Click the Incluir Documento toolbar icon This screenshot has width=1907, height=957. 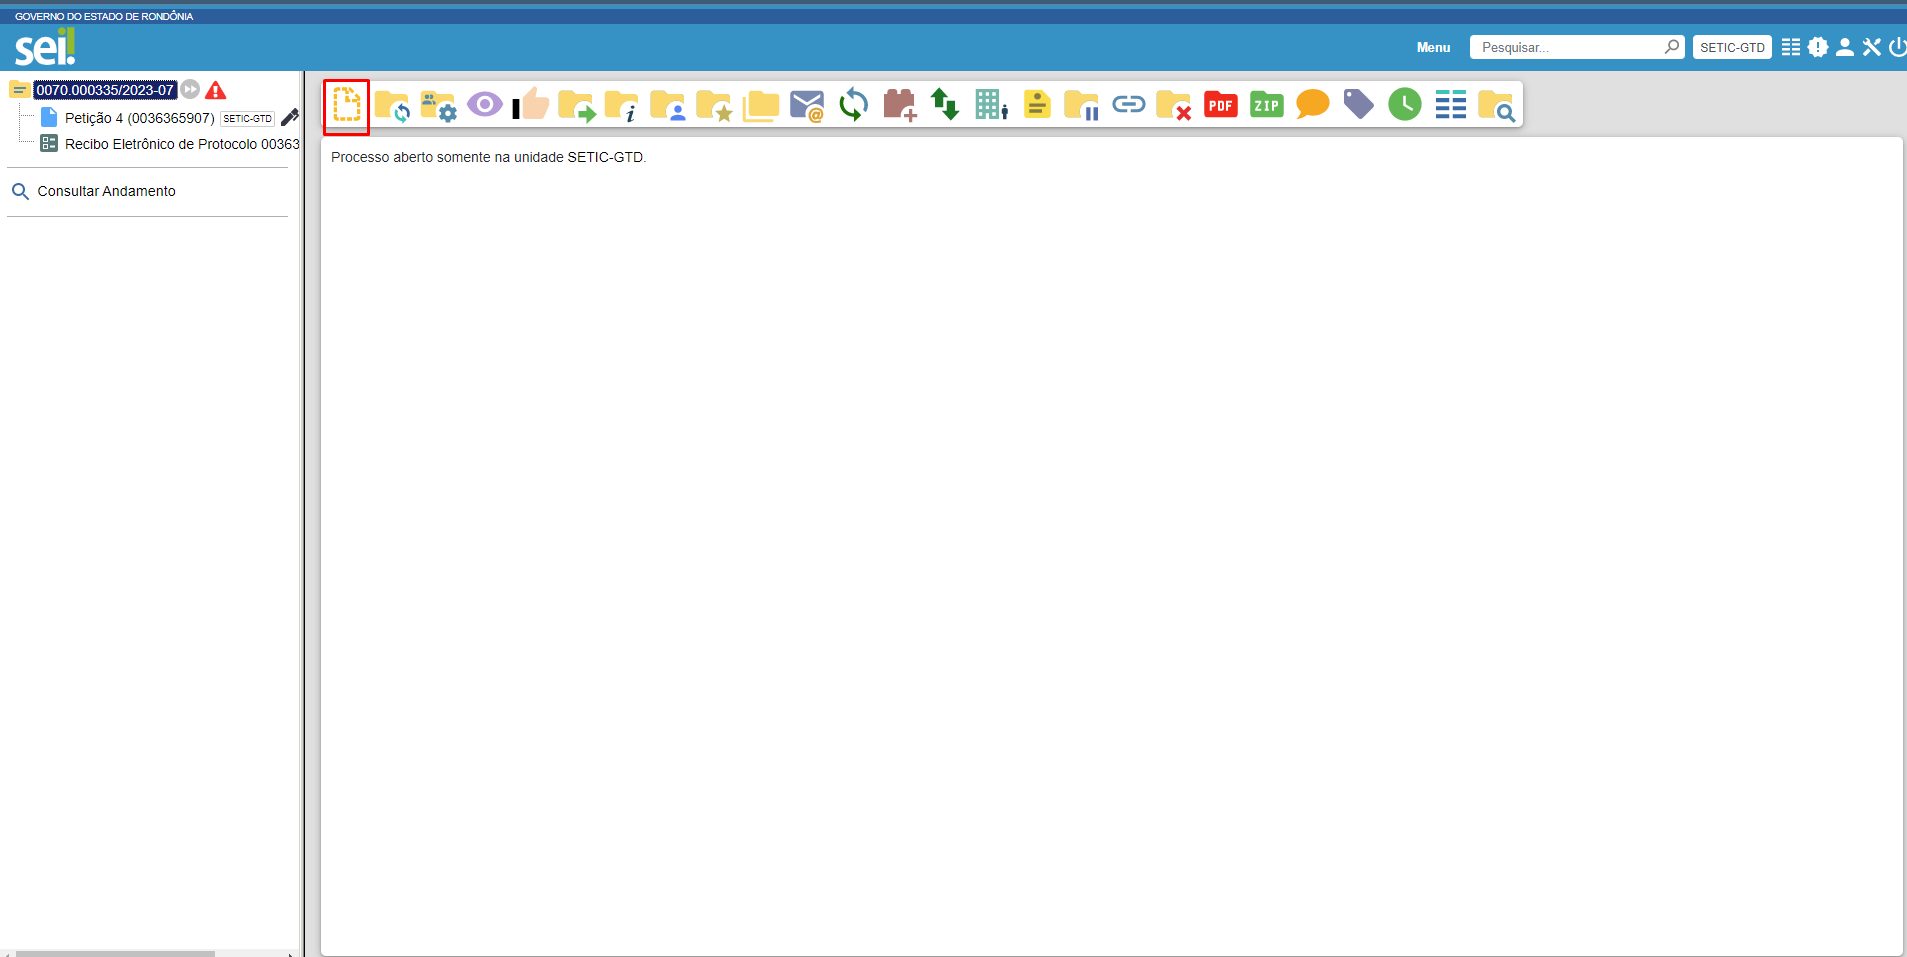[x=347, y=105]
